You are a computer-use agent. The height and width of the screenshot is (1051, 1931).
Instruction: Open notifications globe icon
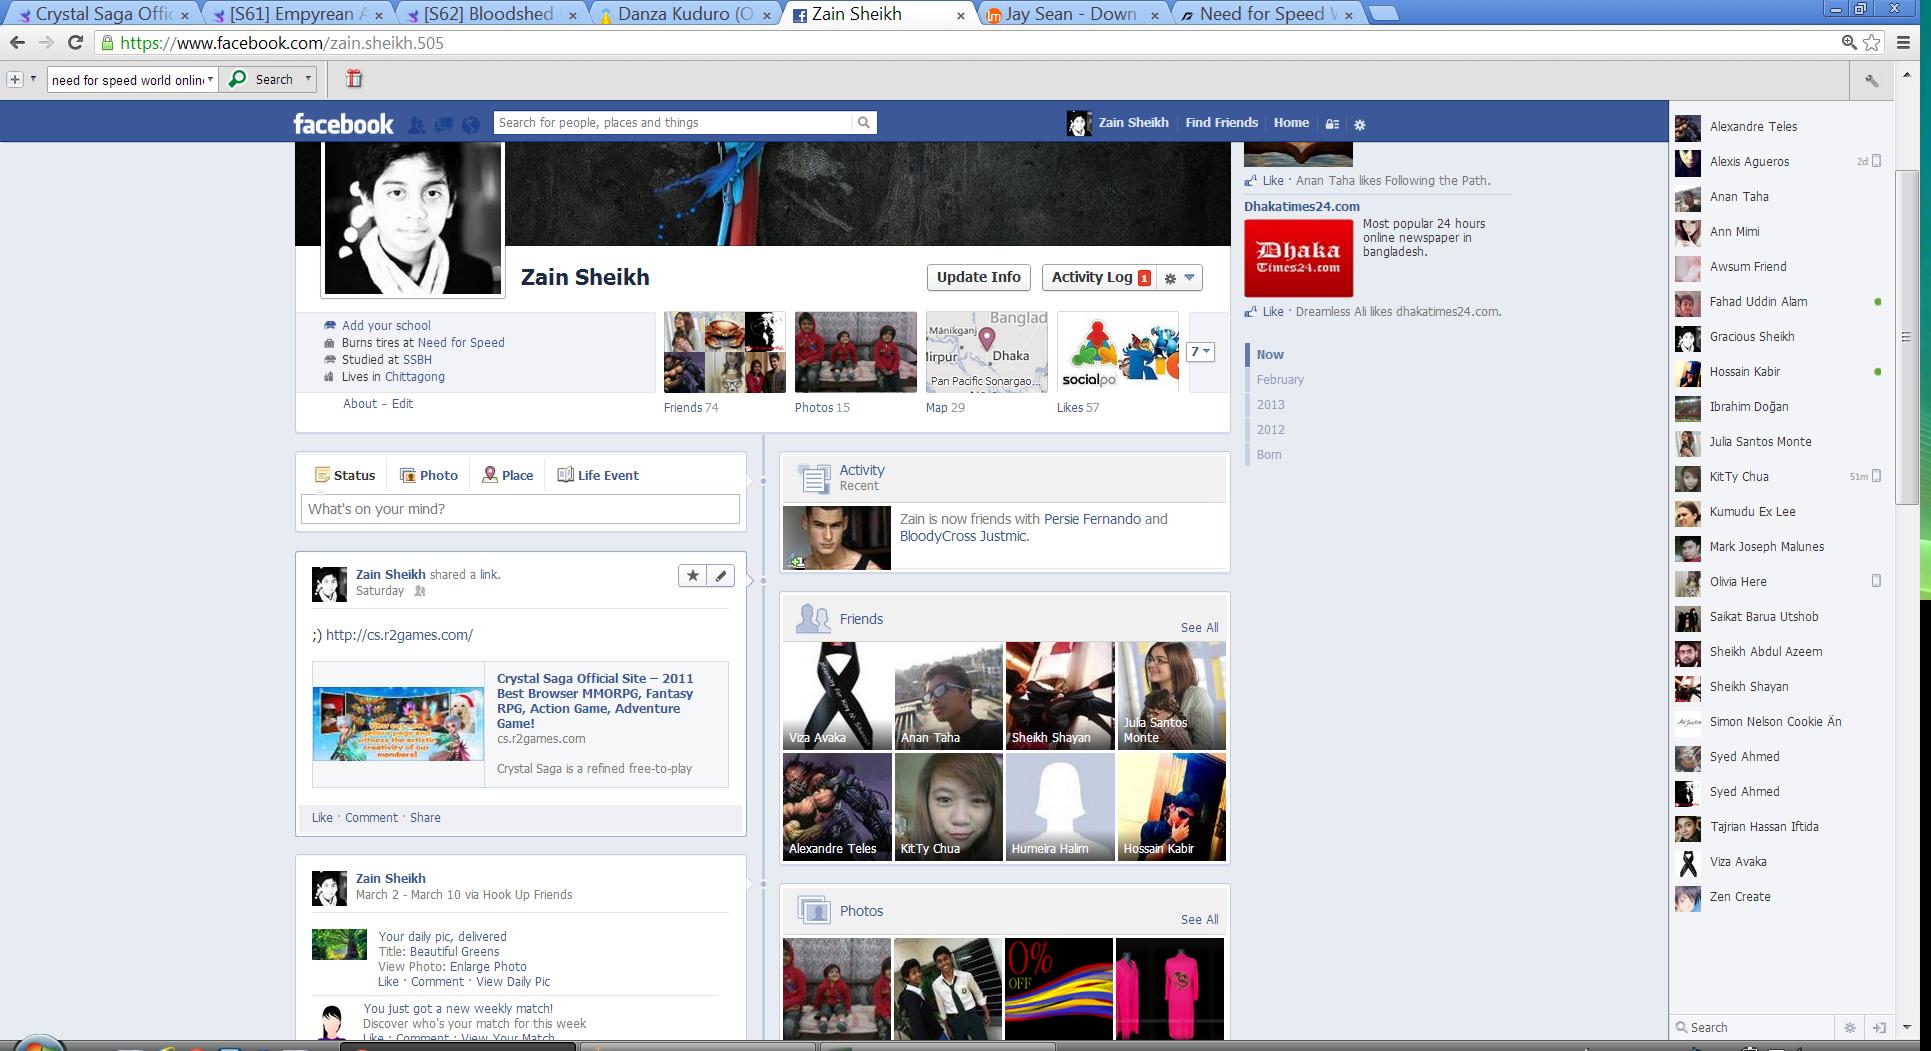pyautogui.click(x=470, y=124)
